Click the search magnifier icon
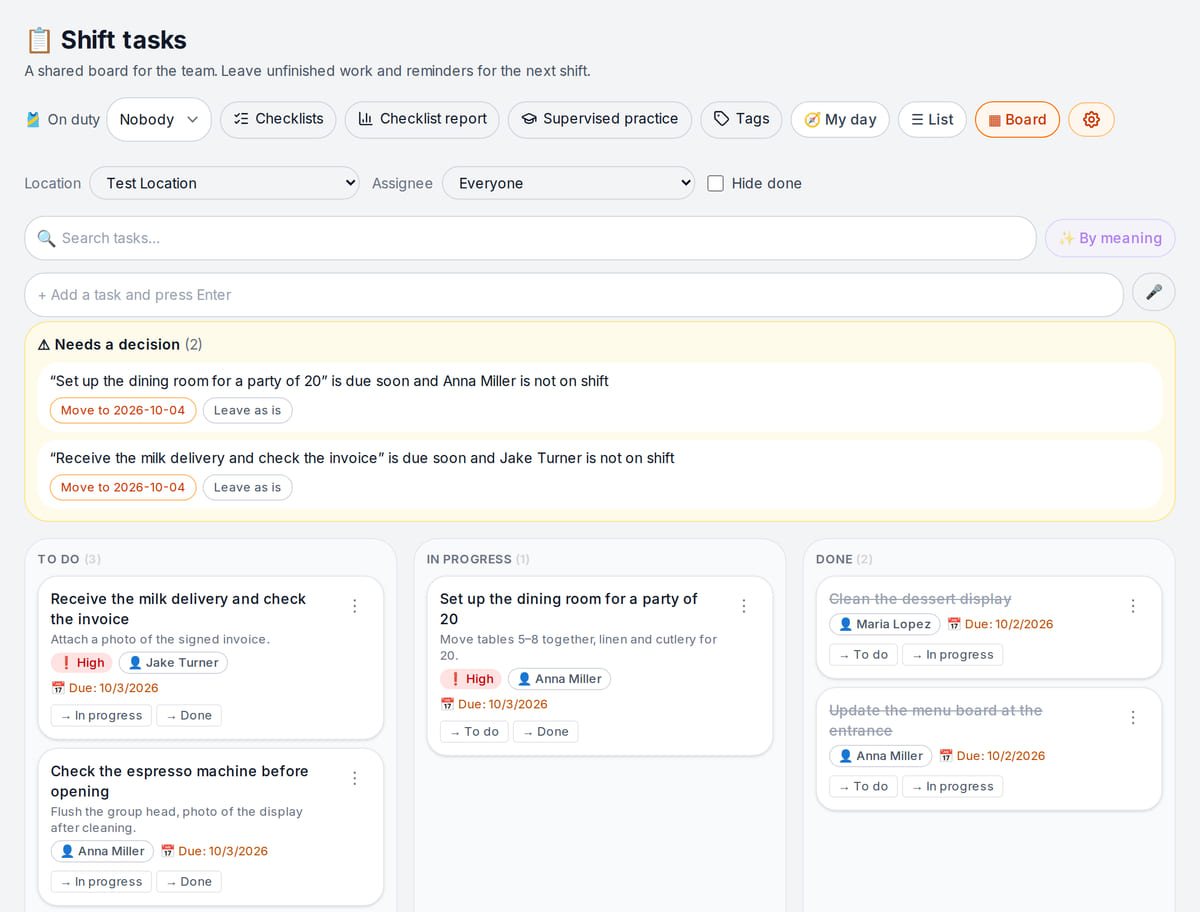 coord(46,238)
